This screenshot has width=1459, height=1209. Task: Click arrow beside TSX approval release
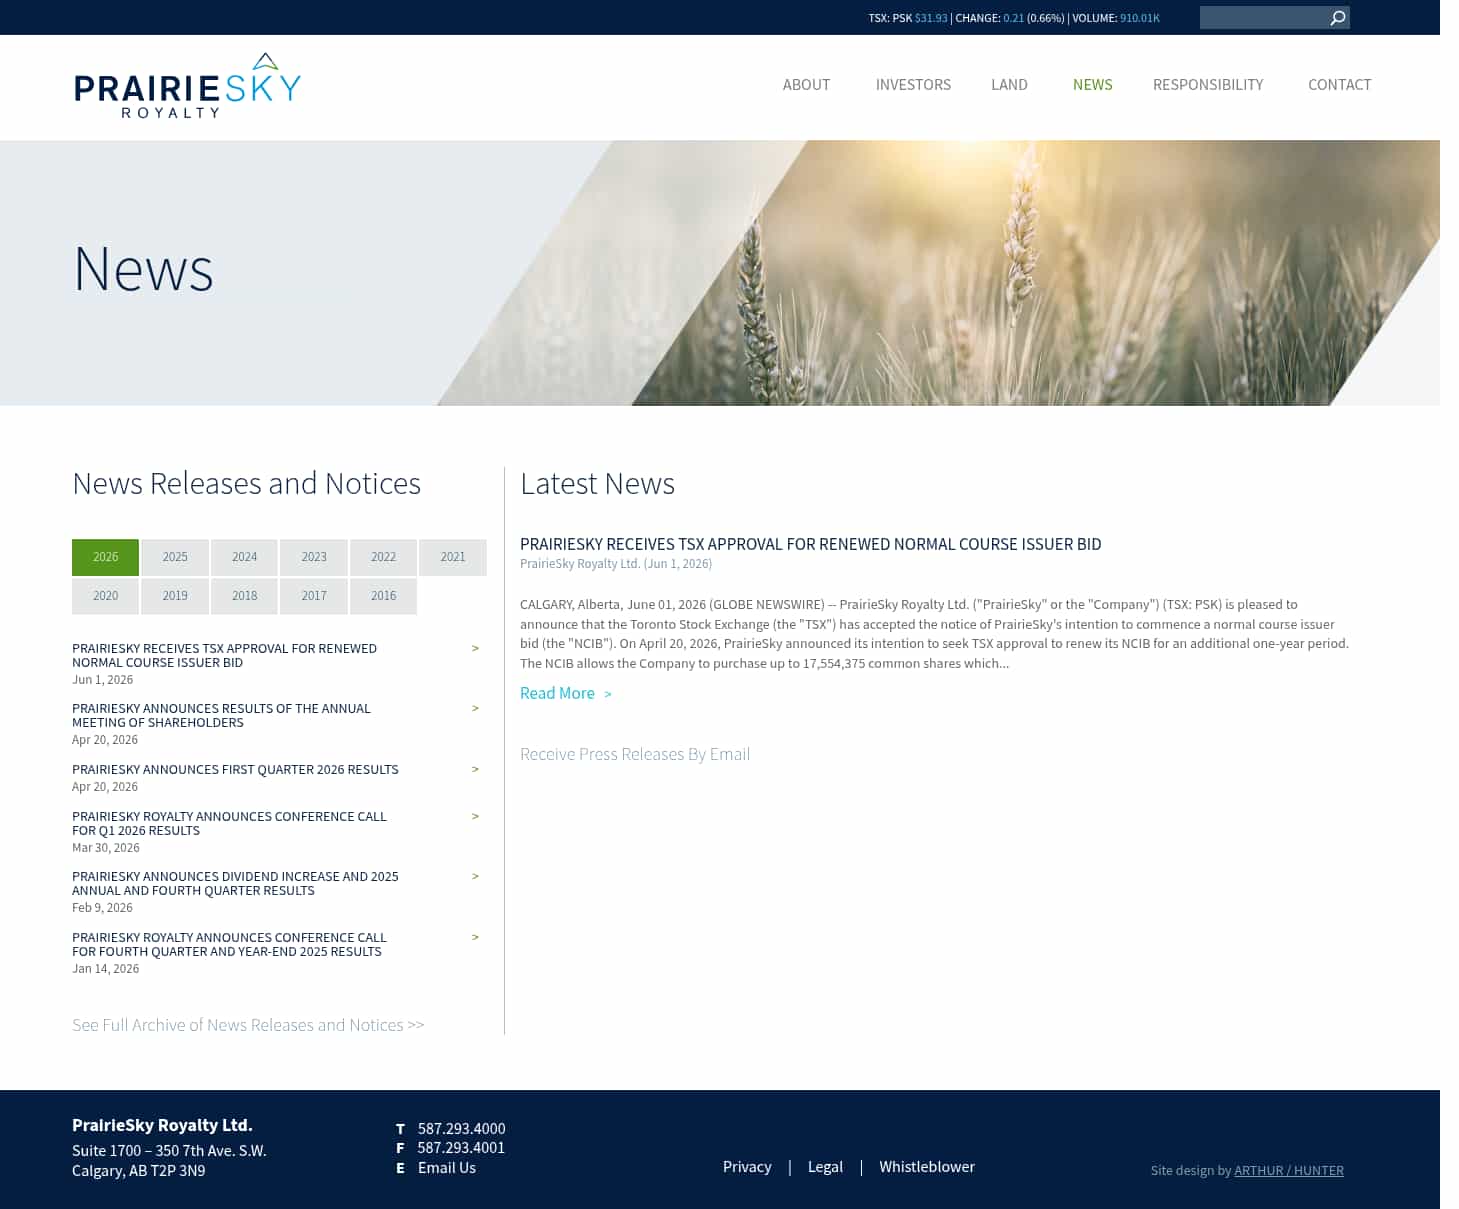point(475,648)
